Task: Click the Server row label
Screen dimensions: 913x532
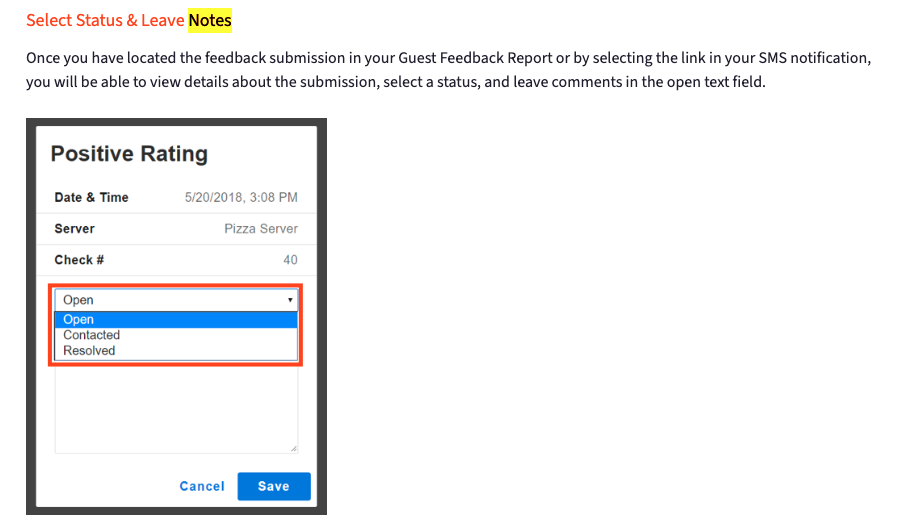Action: click(x=74, y=228)
